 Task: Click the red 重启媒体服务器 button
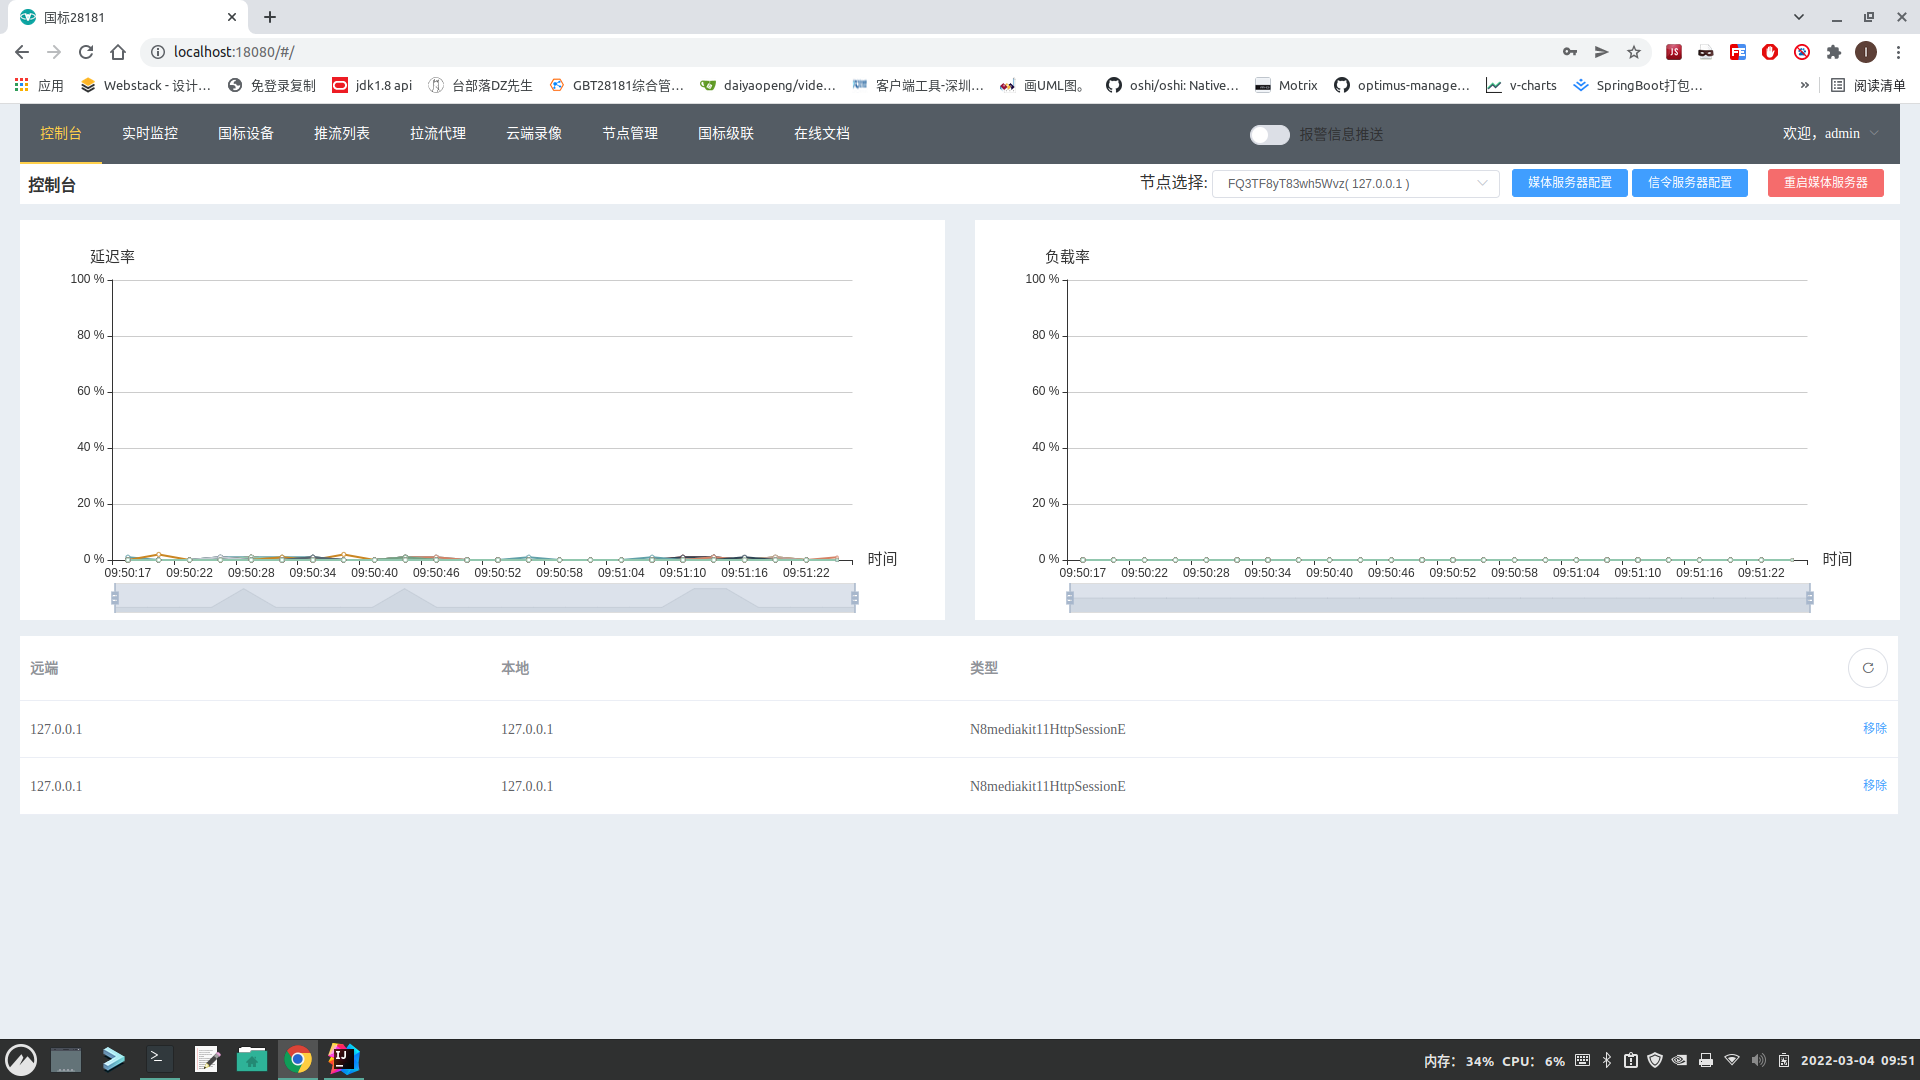point(1825,183)
